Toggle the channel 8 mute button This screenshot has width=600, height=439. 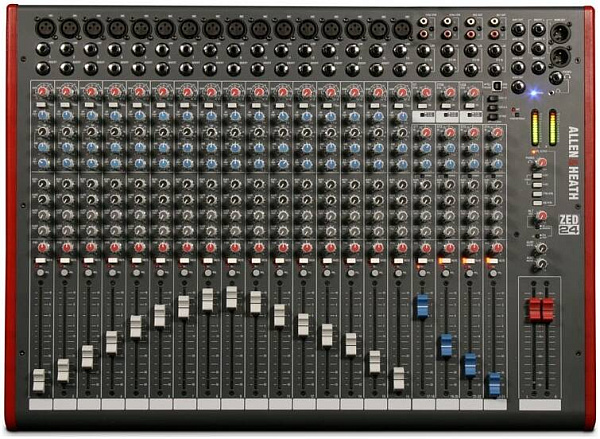point(208,261)
